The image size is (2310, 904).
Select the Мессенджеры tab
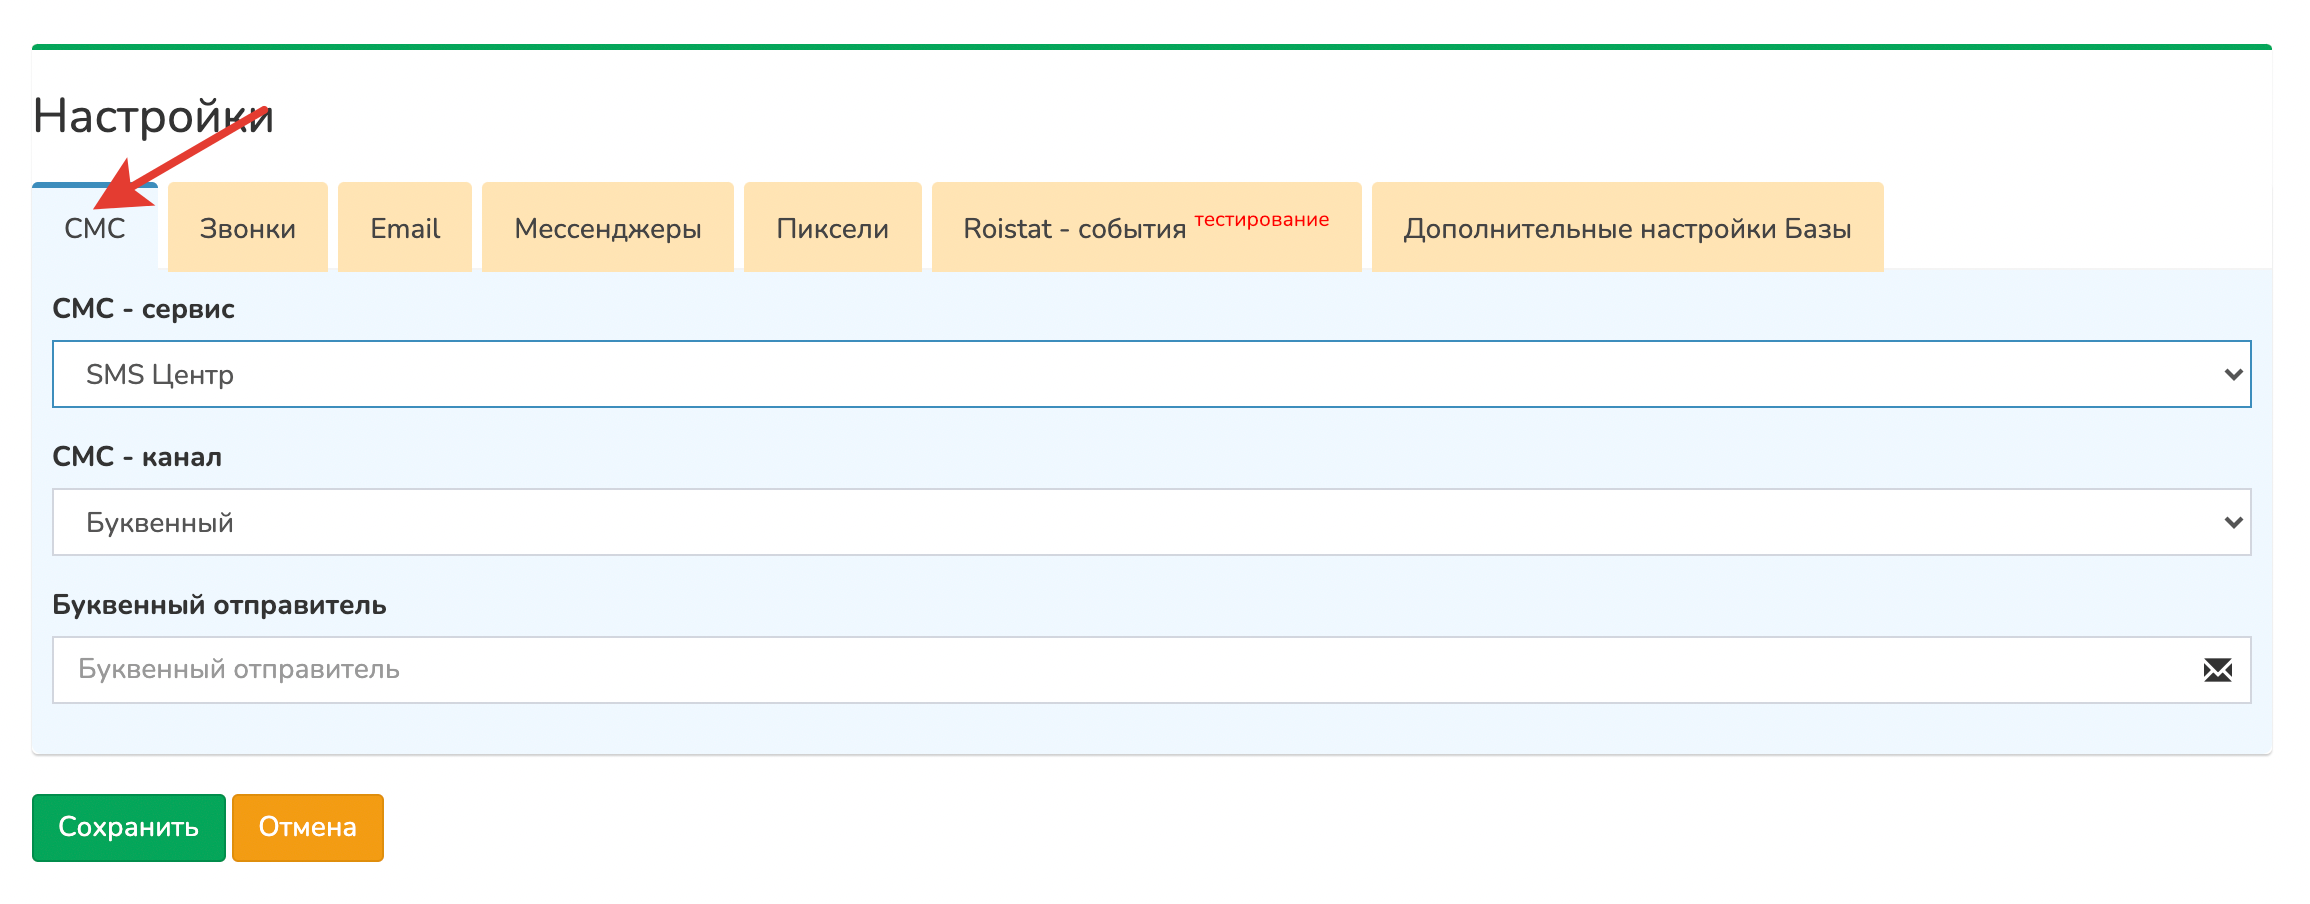click(608, 228)
